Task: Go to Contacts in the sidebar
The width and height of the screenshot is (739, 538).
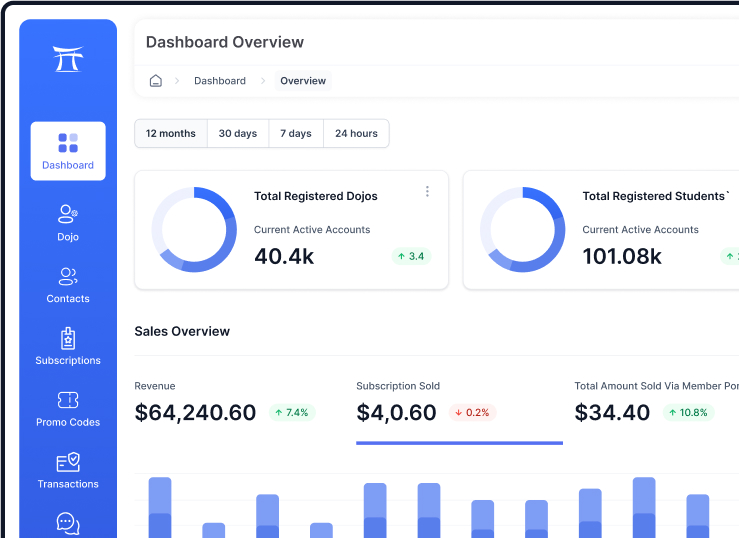Action: tap(68, 285)
